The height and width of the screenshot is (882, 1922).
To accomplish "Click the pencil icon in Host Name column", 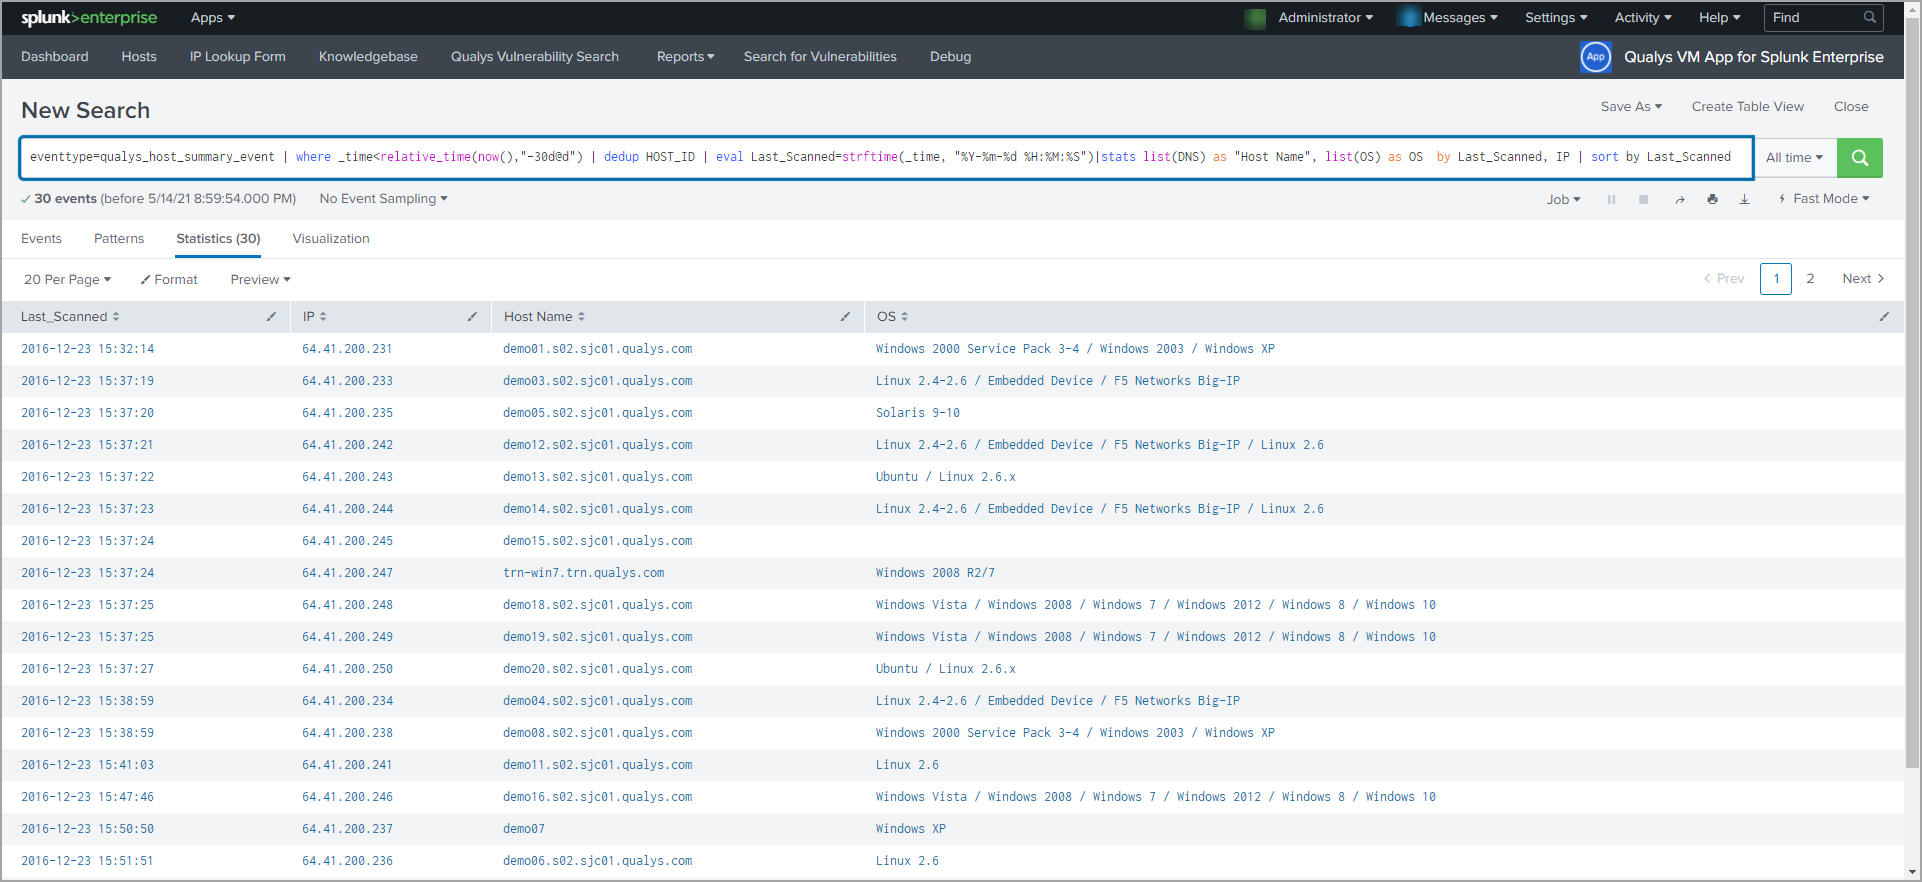I will tap(845, 317).
